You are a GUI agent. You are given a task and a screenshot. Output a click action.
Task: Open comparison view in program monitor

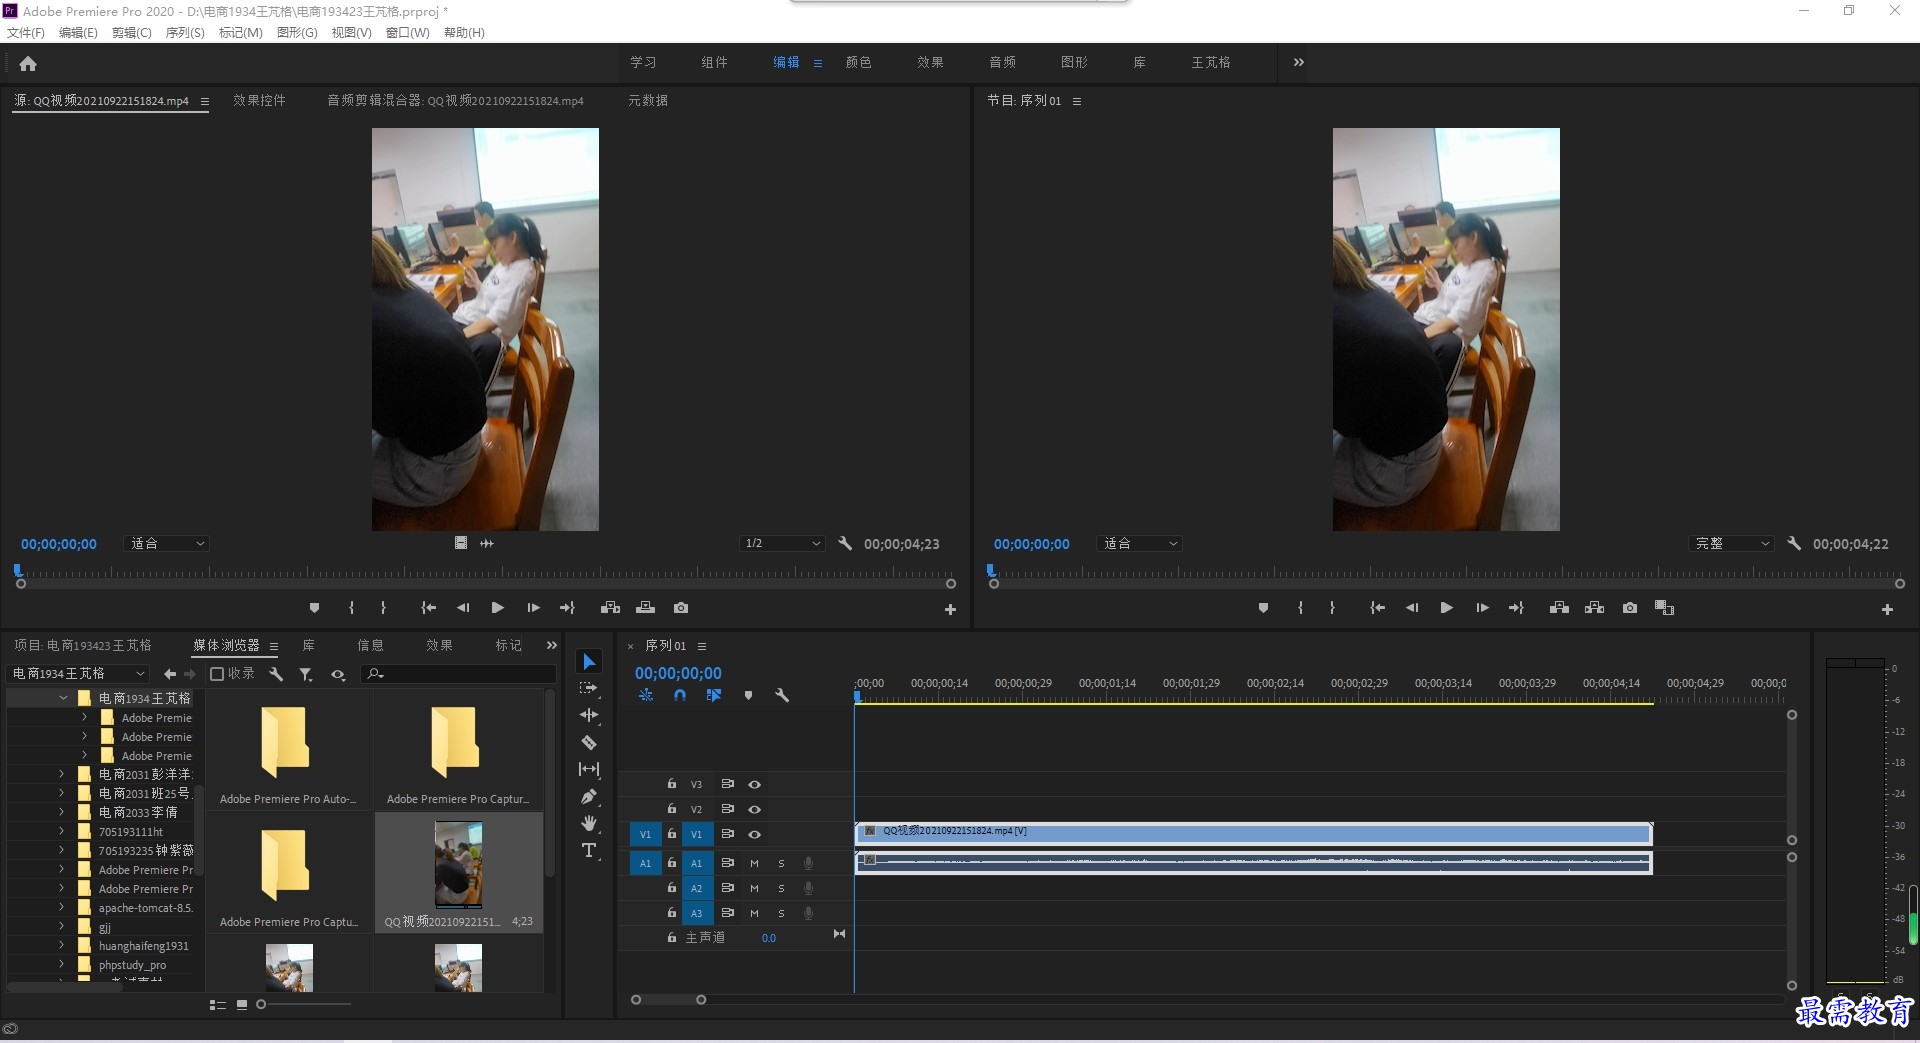[x=1664, y=607]
